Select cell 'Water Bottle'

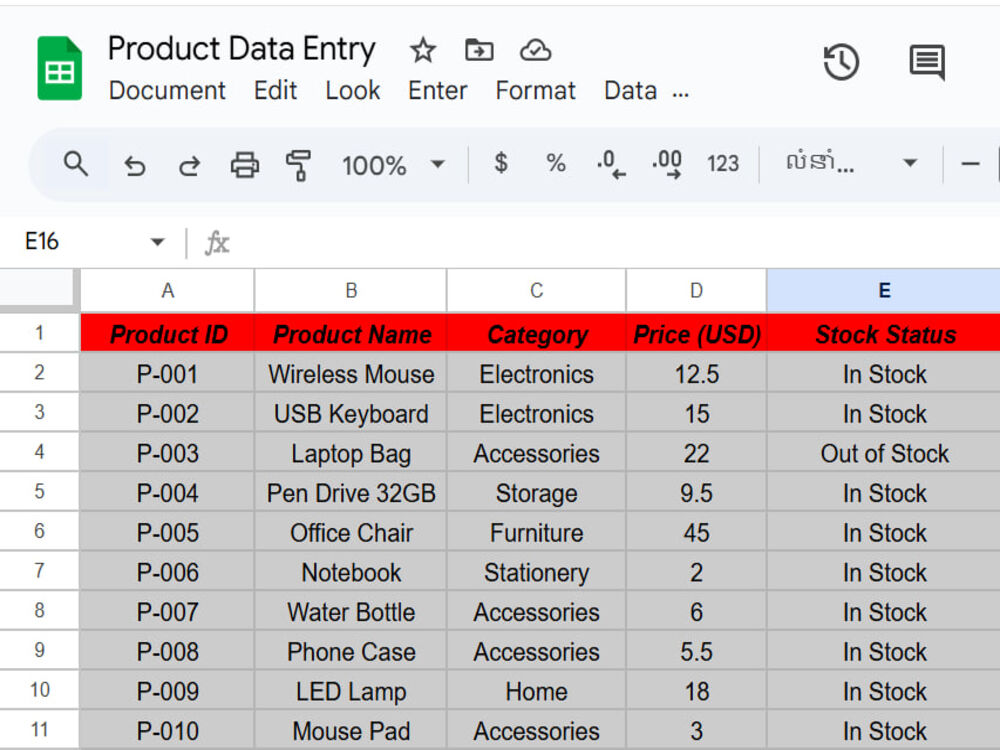click(351, 611)
